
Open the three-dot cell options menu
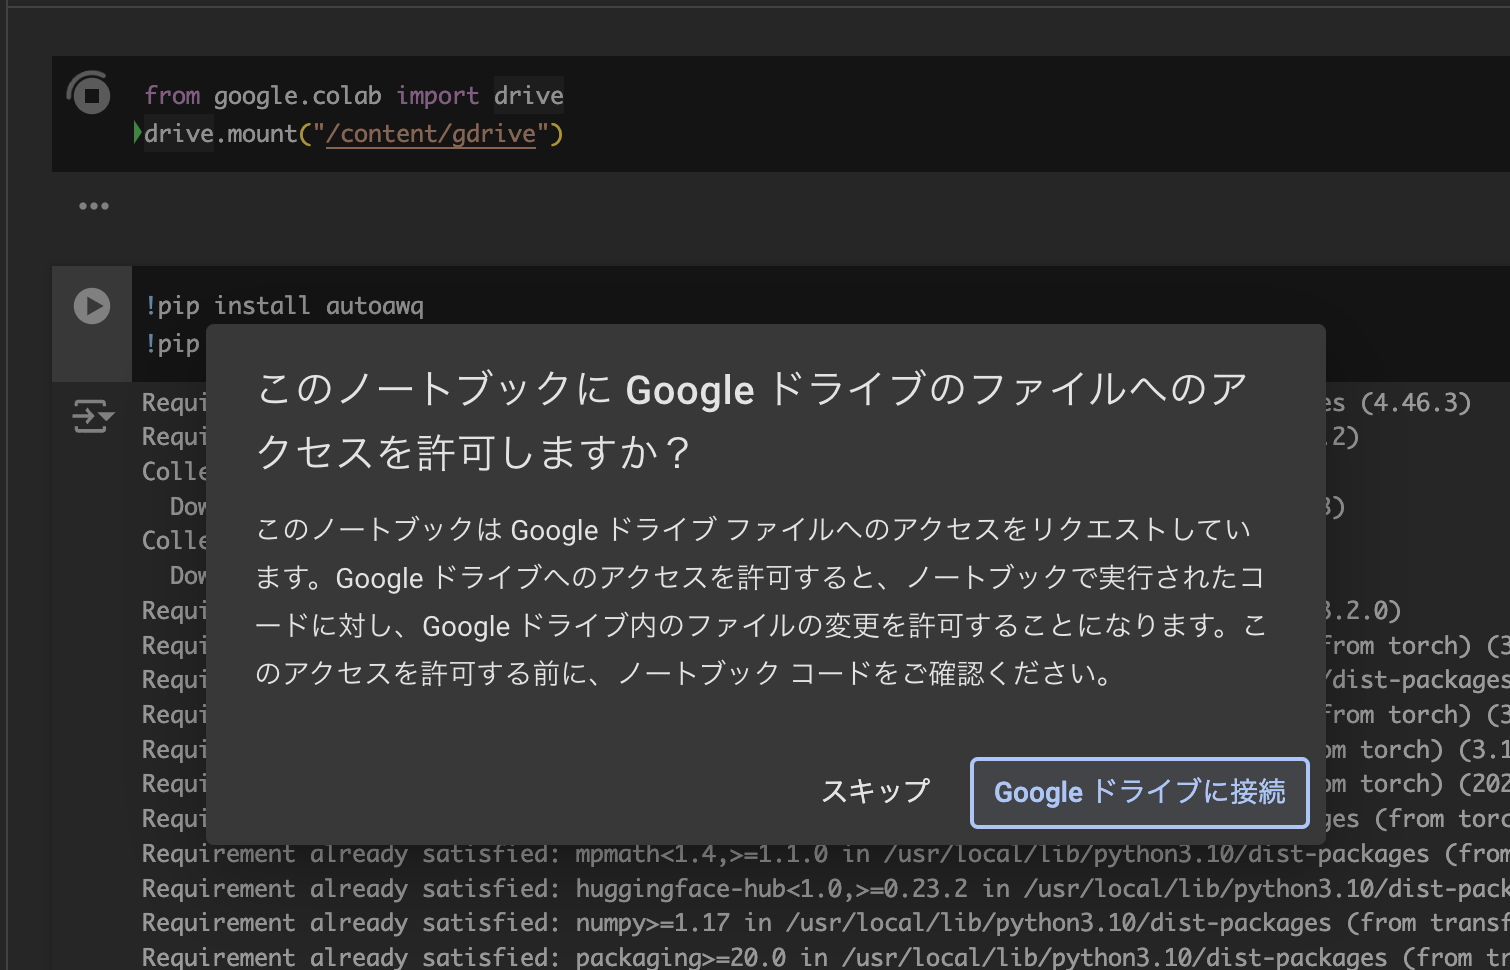coord(93,205)
